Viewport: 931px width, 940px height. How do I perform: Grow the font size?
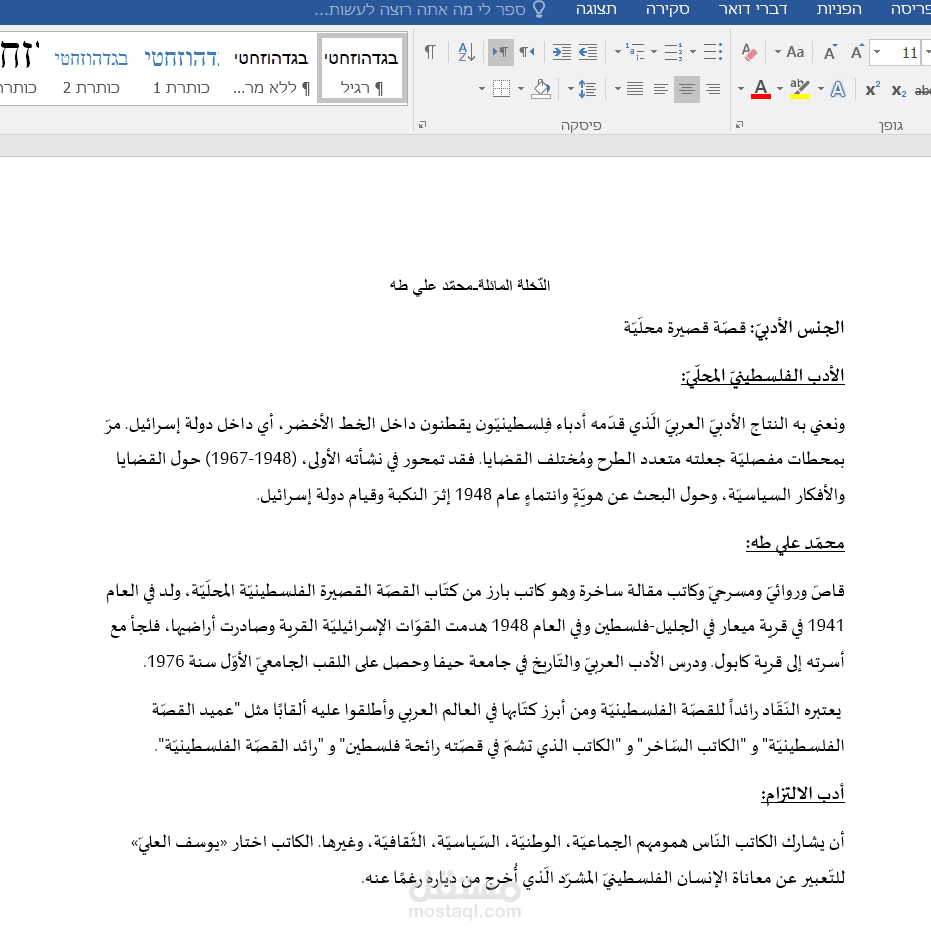click(x=857, y=53)
